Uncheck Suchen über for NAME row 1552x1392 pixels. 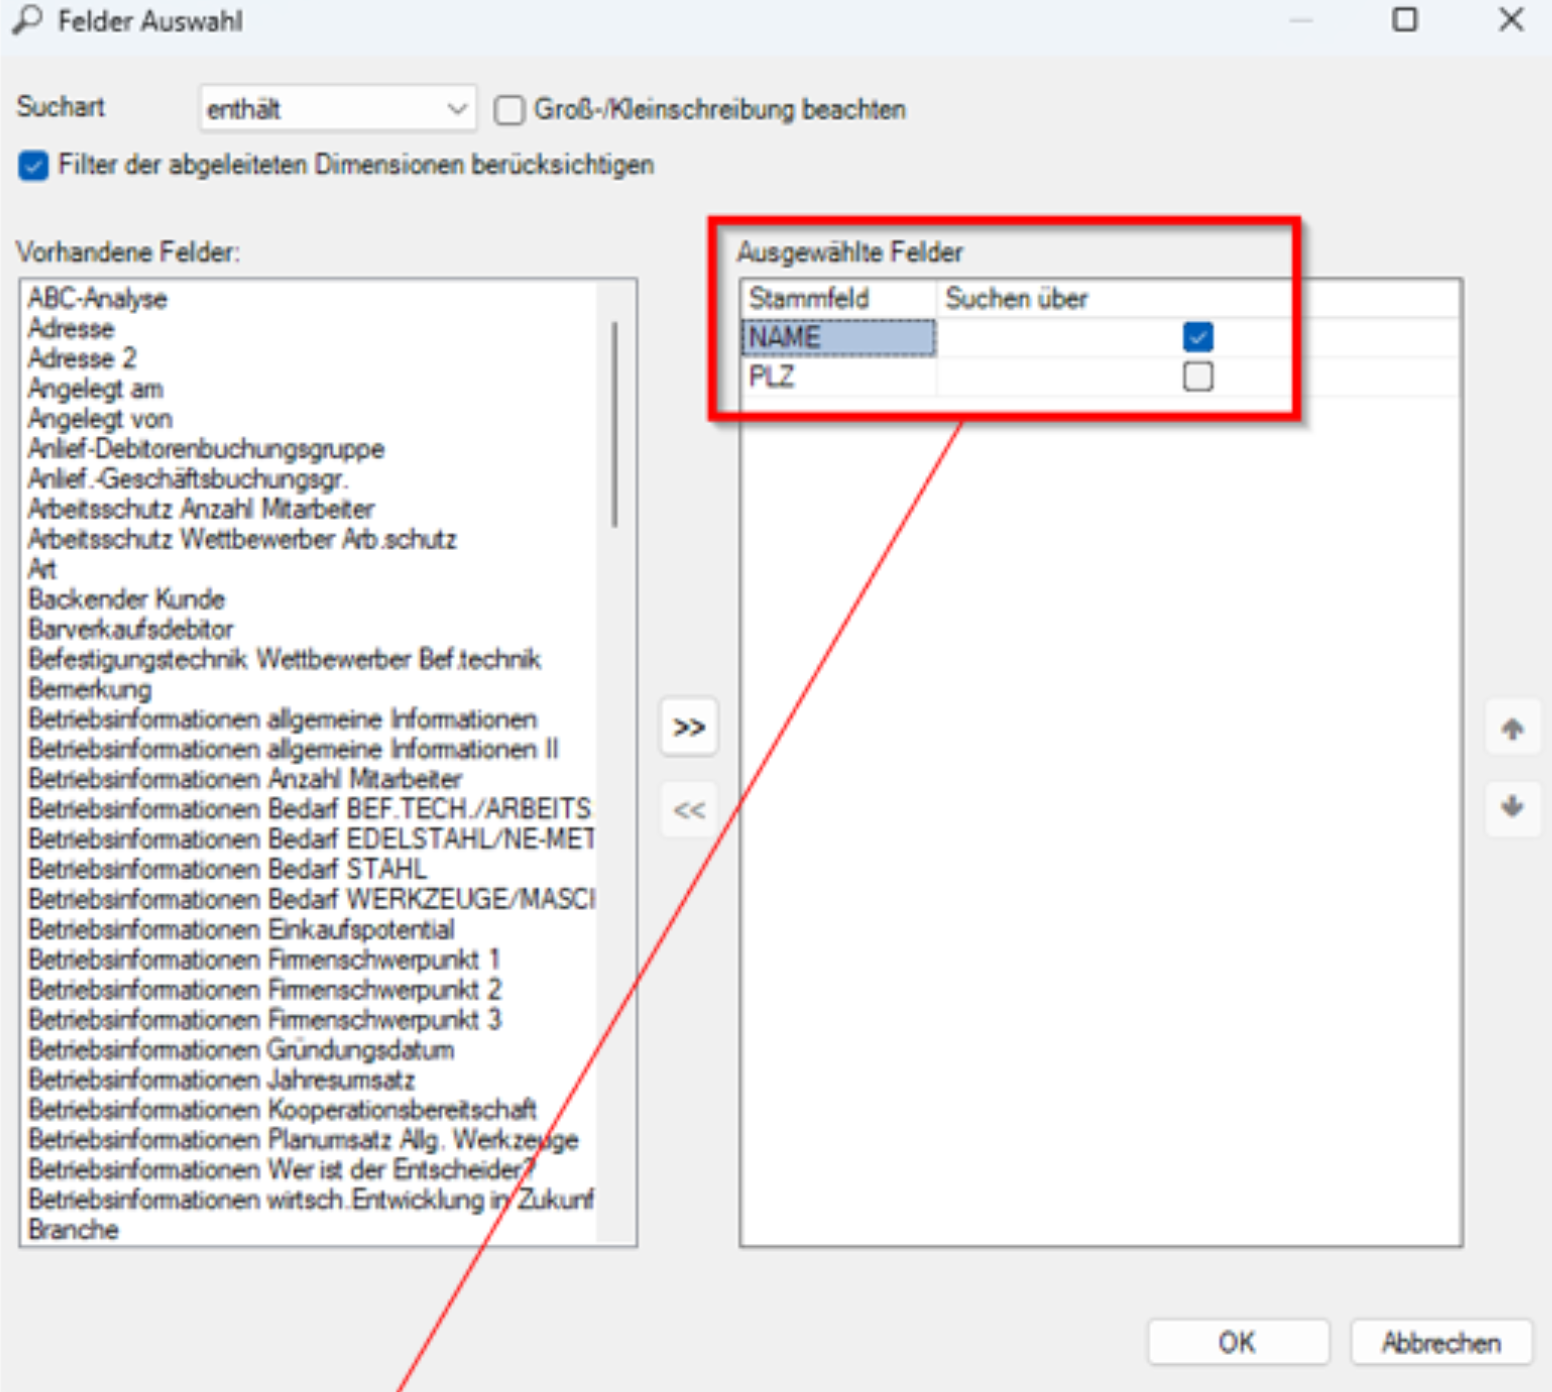click(x=1197, y=337)
